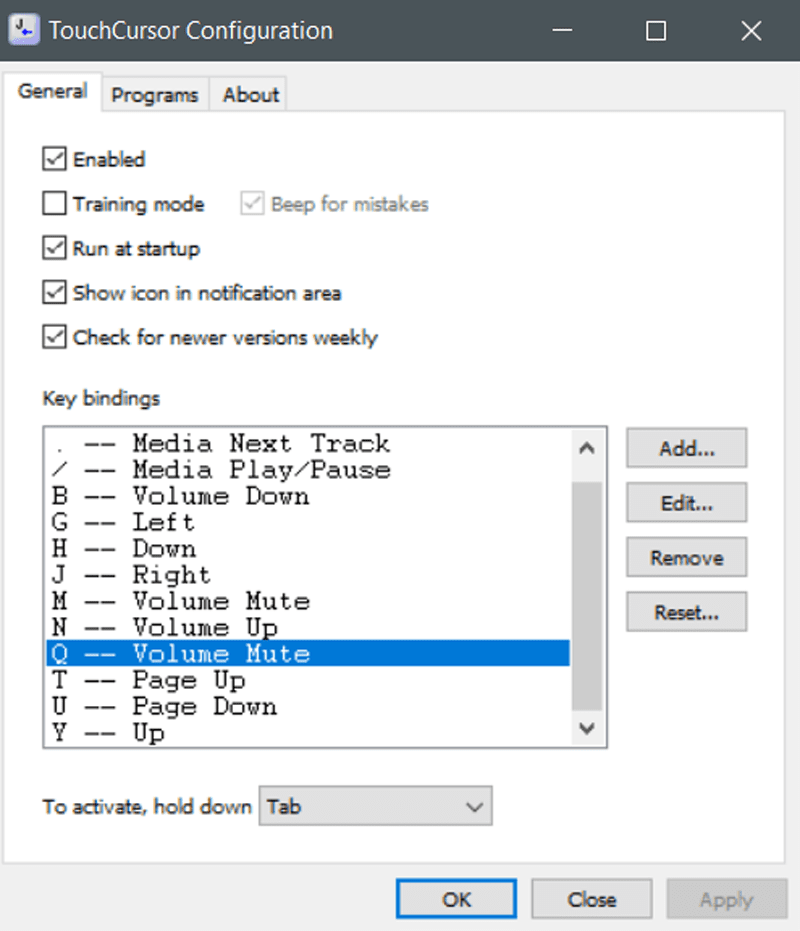800x931 pixels.
Task: Toggle Show icon in notification area
Action: coord(54,293)
